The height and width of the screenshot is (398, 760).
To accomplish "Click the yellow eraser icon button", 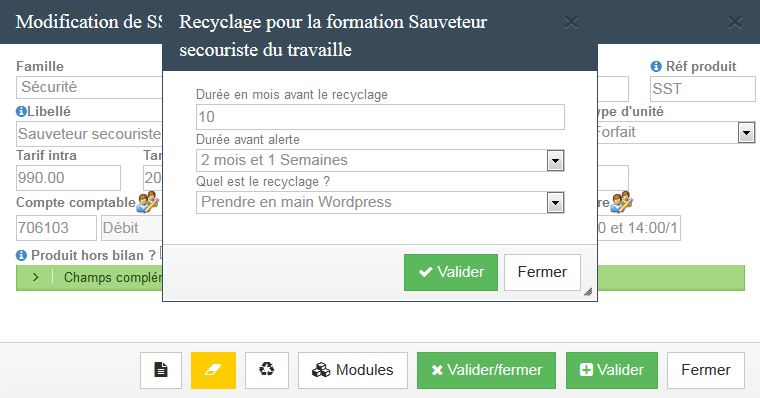I will coord(213,370).
